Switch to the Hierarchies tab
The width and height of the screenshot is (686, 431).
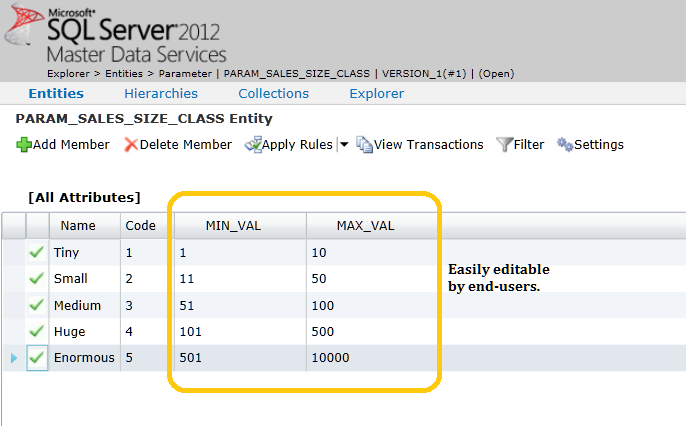[161, 93]
